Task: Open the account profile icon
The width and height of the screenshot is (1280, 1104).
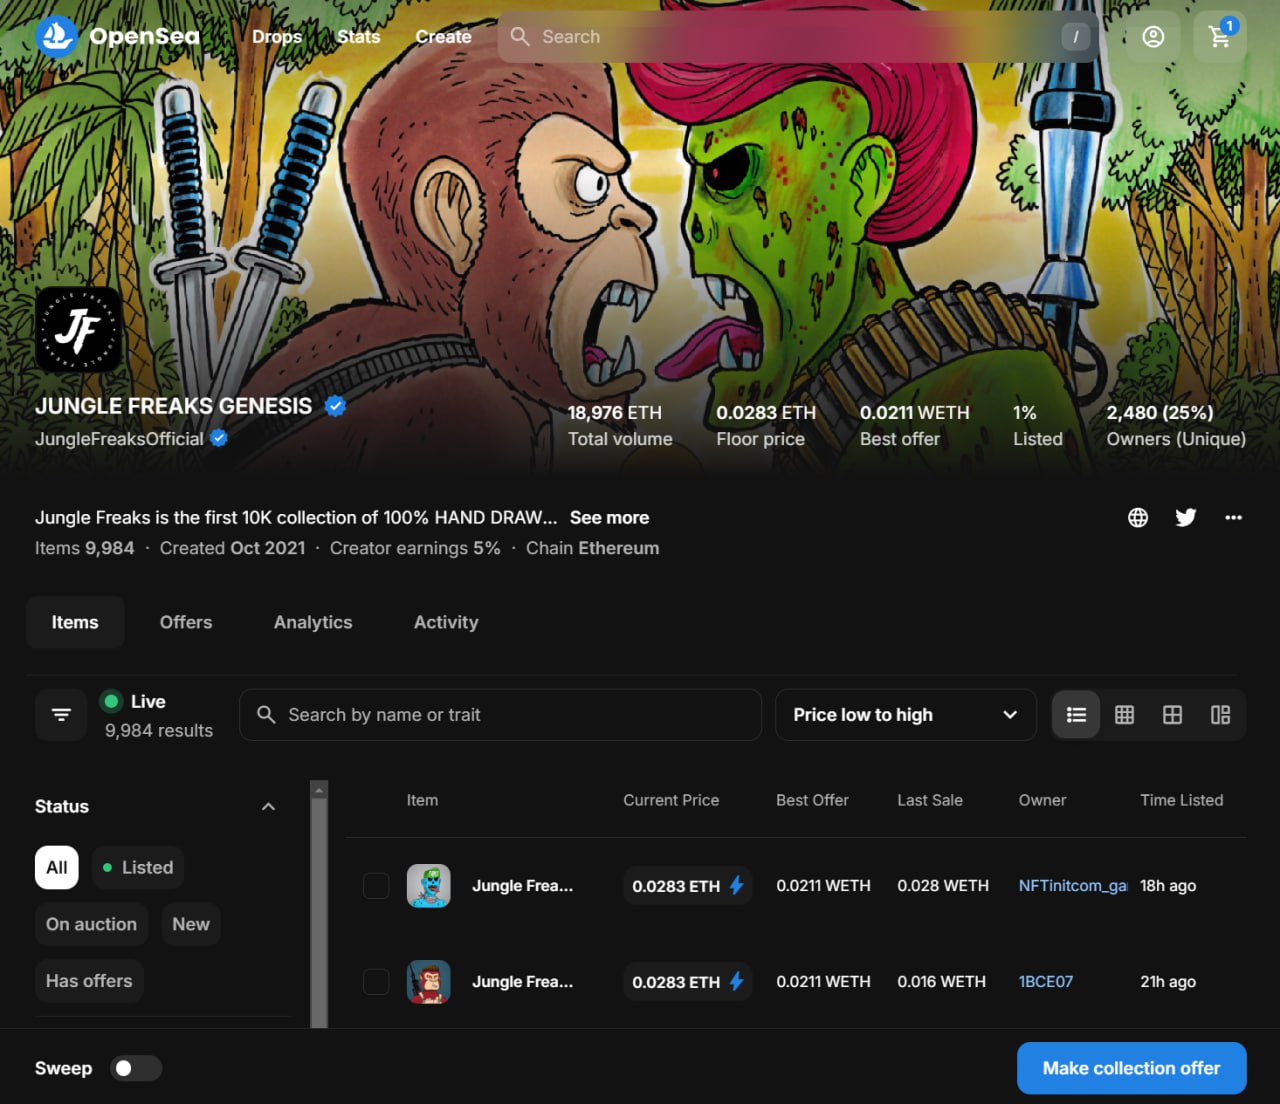Action: point(1153,37)
